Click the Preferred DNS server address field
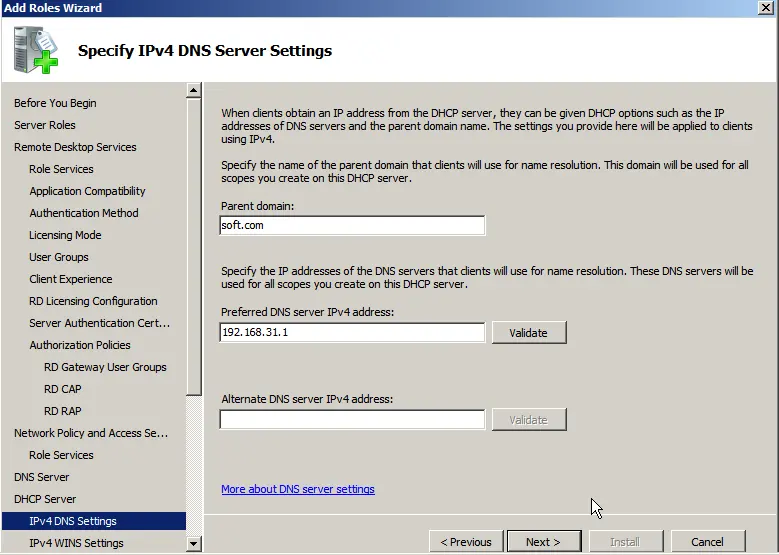The width and height of the screenshot is (779, 555). tap(352, 332)
